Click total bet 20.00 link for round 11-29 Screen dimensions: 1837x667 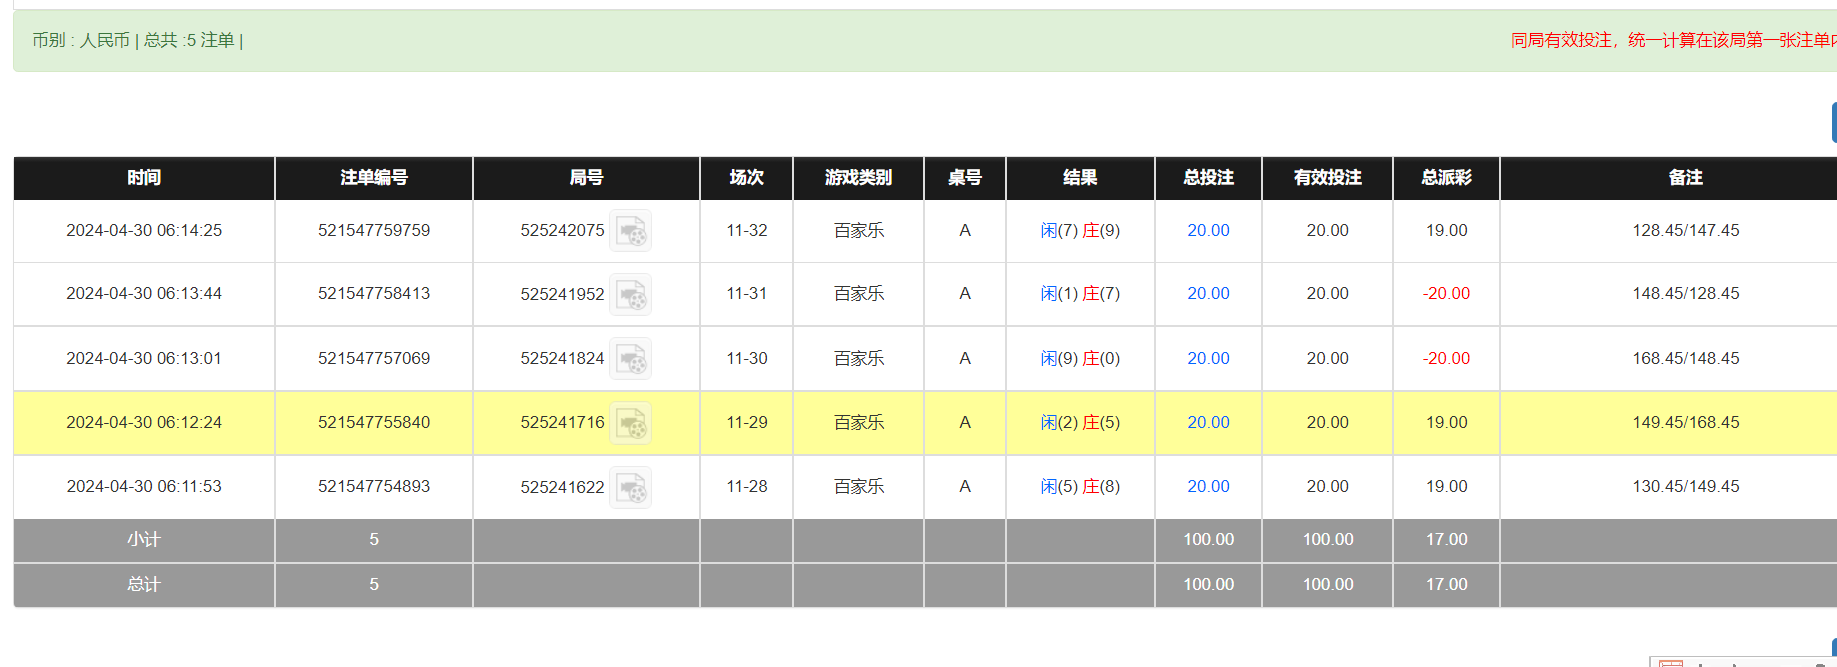1208,422
